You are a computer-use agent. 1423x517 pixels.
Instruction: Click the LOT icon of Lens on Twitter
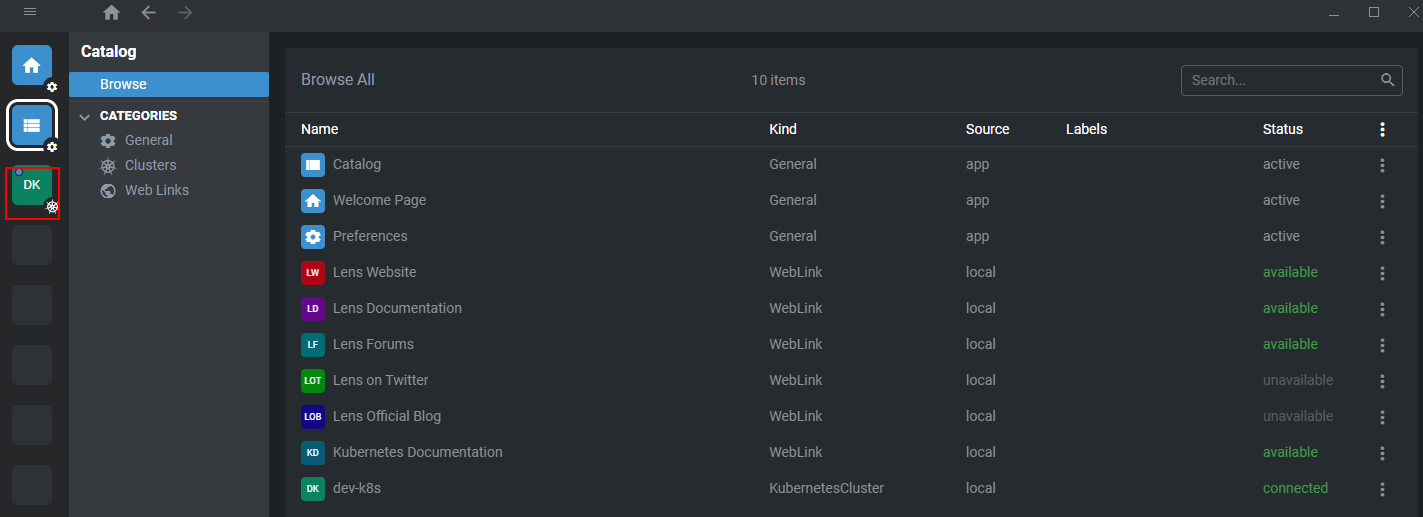click(313, 380)
